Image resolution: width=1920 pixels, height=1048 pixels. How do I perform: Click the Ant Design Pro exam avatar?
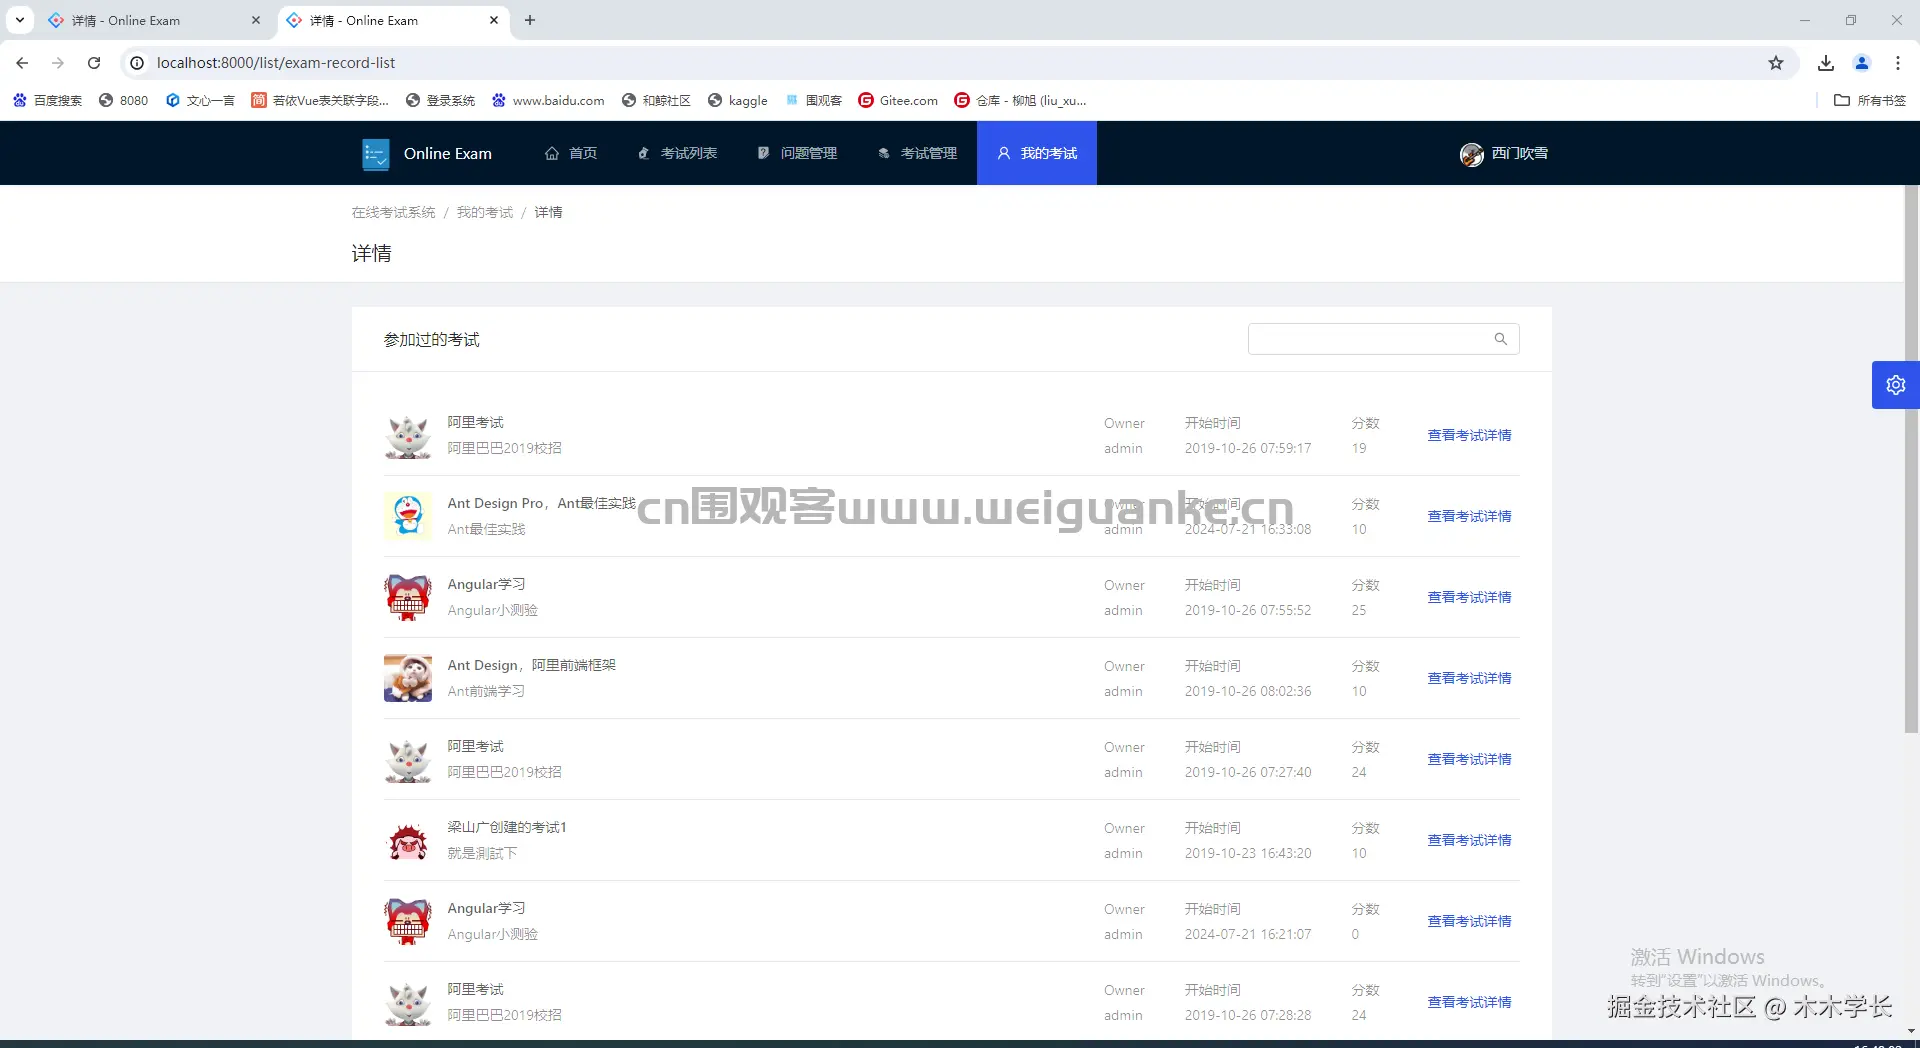pos(408,516)
